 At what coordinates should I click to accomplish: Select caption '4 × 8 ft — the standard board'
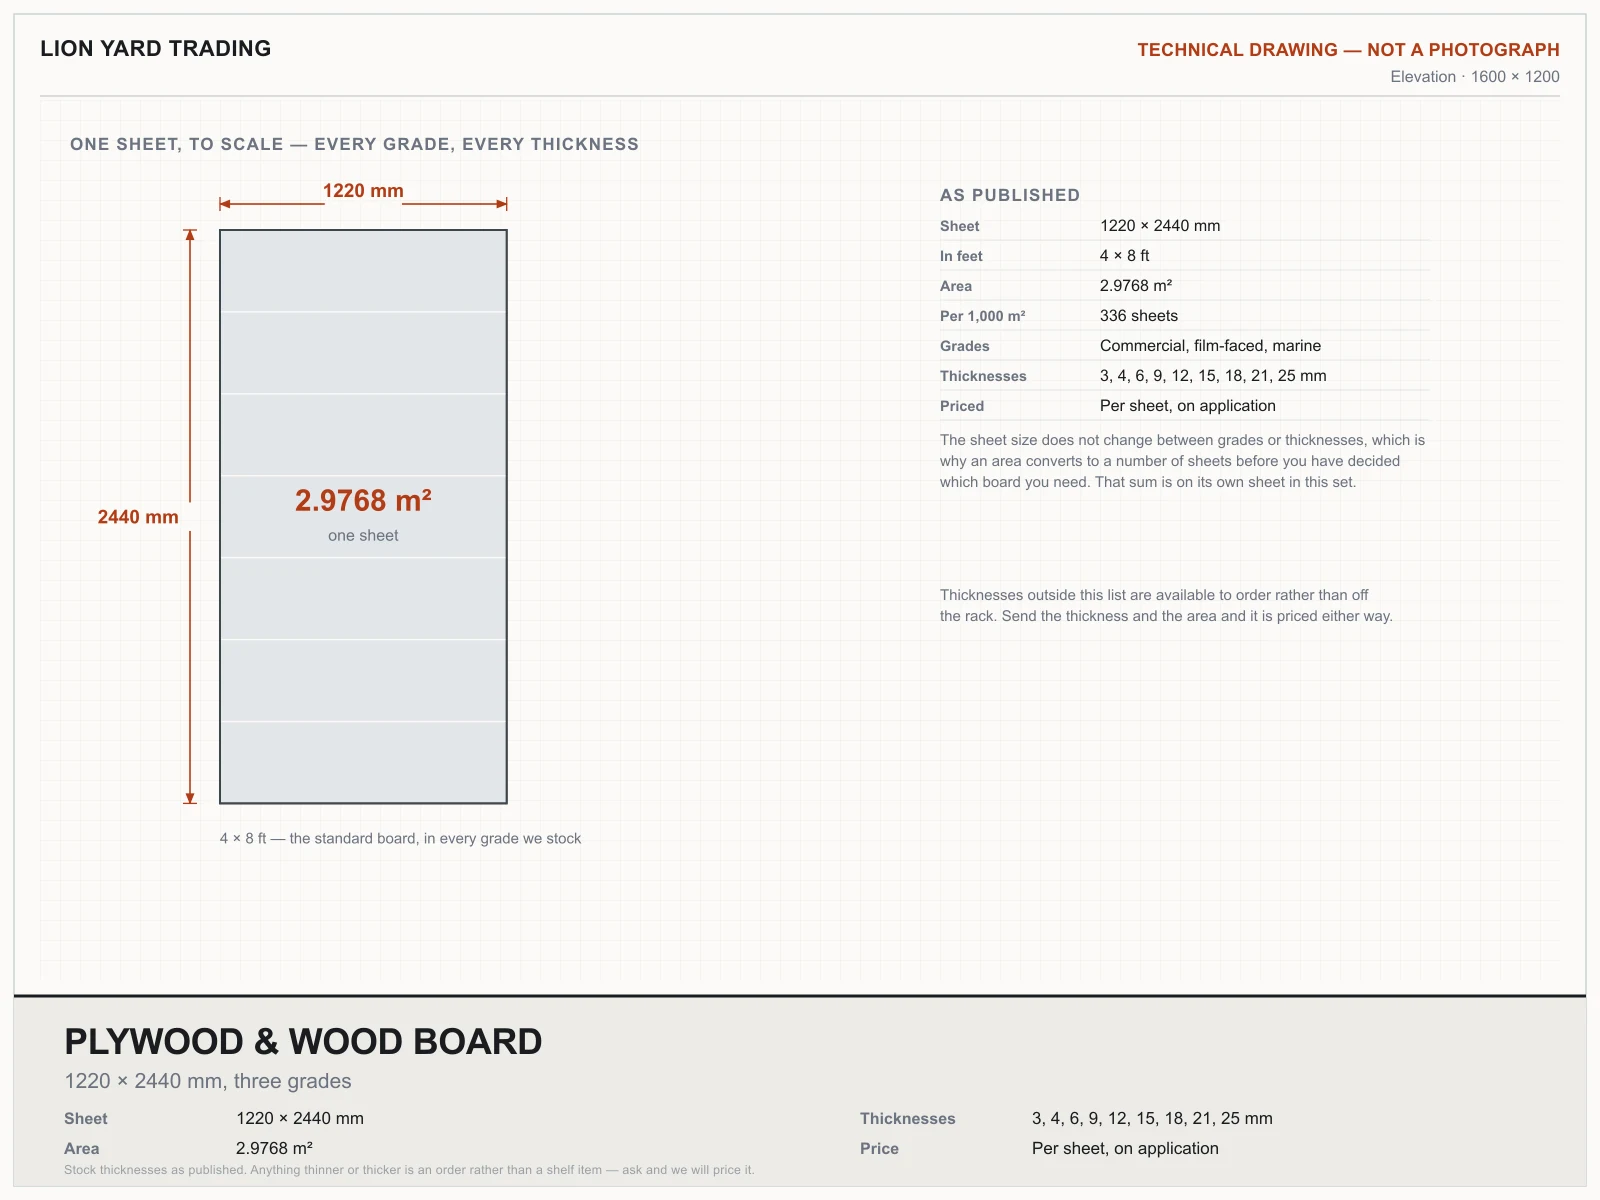coord(400,839)
